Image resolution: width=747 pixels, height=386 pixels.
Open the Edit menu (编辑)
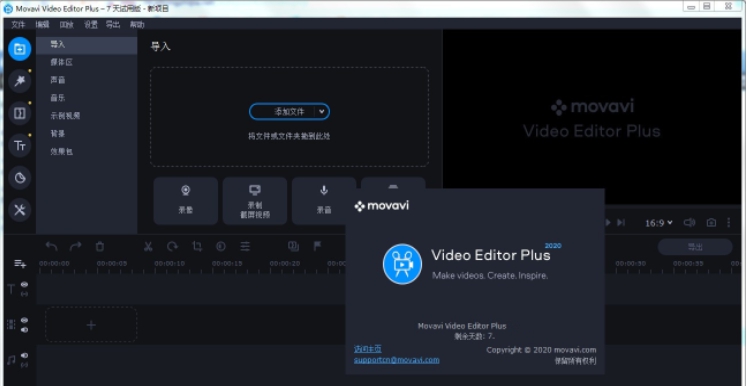[x=42, y=25]
